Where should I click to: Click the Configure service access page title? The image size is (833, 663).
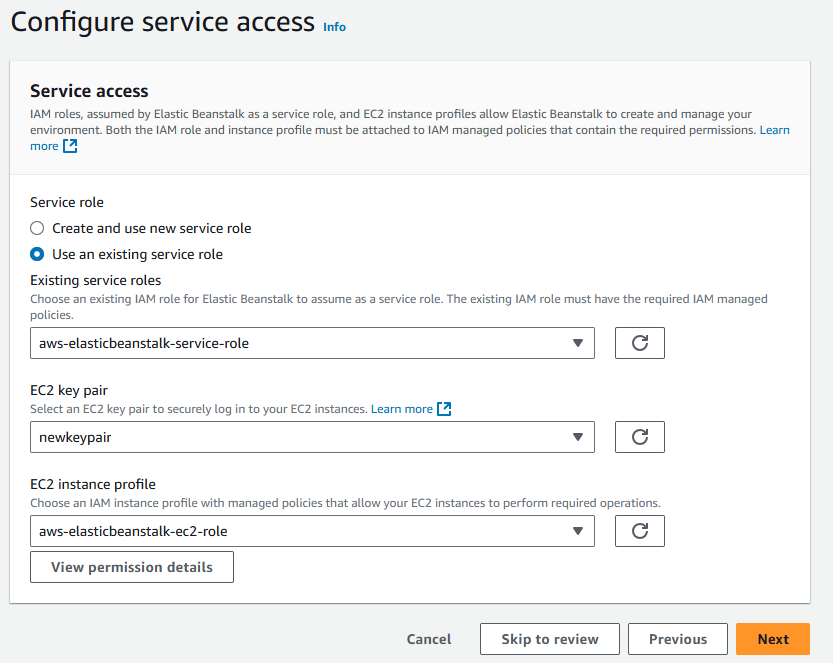[x=163, y=22]
